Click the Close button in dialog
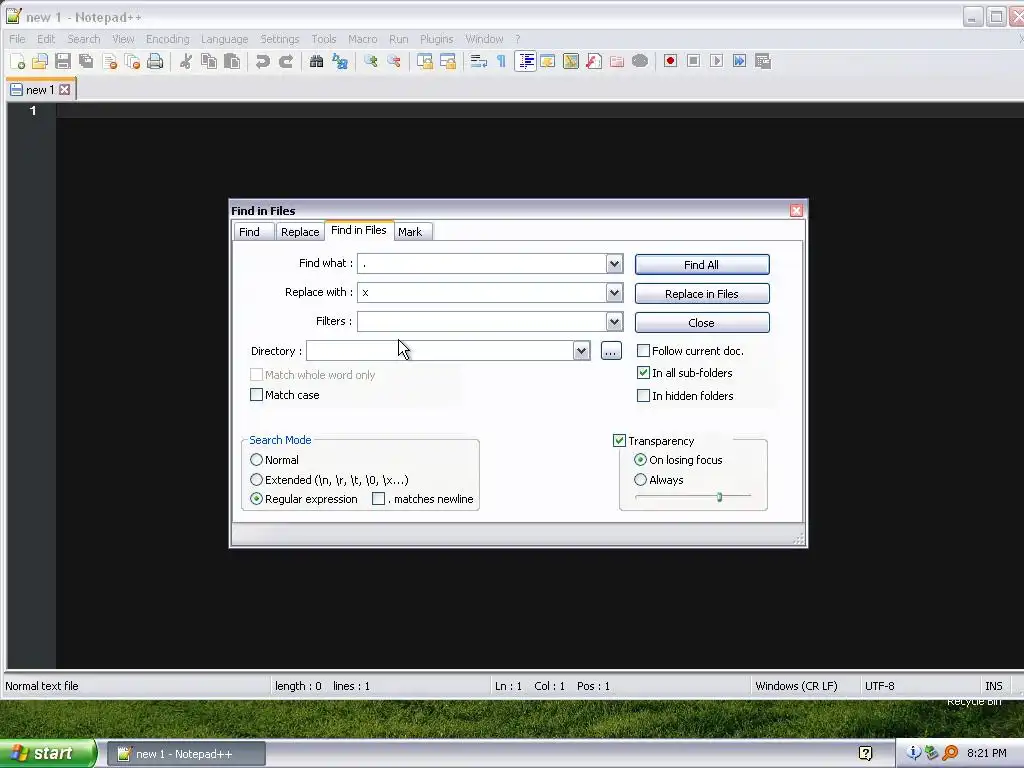1024x768 pixels. pyautogui.click(x=702, y=323)
